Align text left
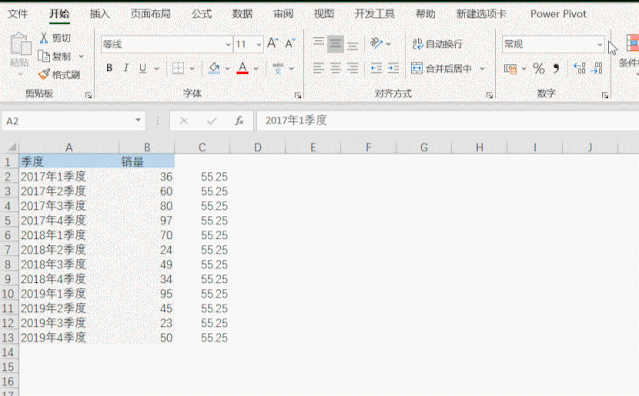This screenshot has height=396, width=639. tap(319, 68)
